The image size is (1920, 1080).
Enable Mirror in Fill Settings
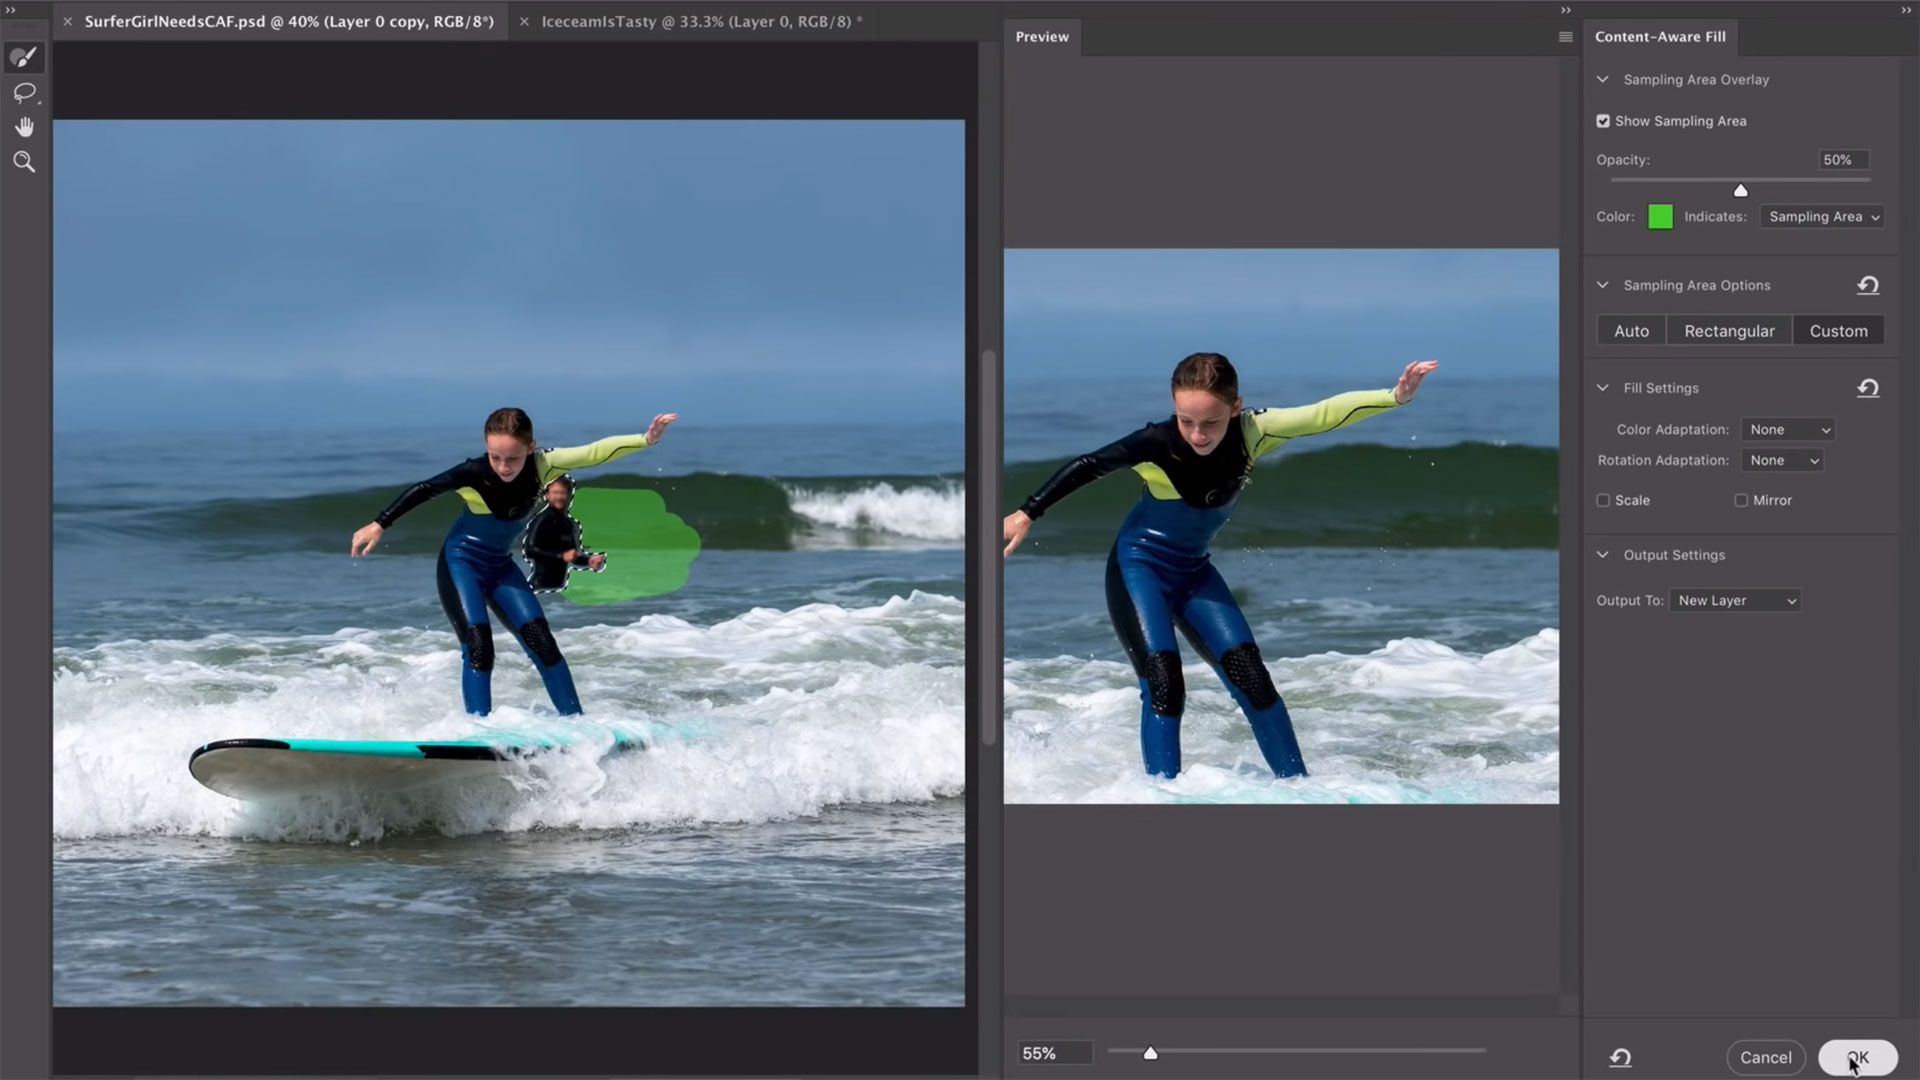click(x=1742, y=500)
